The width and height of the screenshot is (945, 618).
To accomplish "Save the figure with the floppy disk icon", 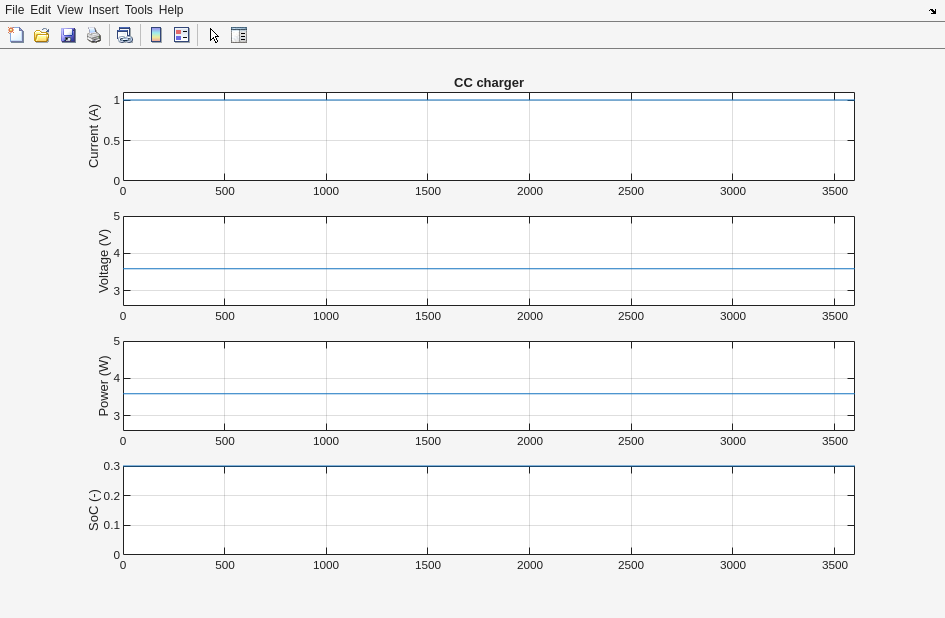I will tap(68, 35).
